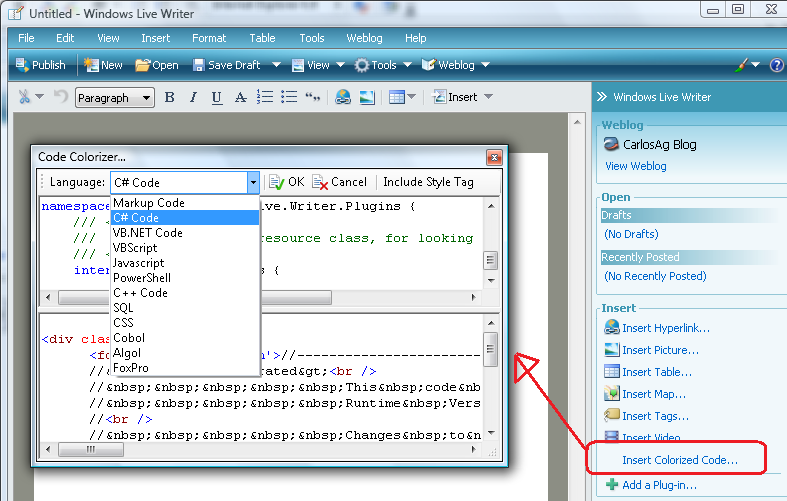The width and height of the screenshot is (787, 501).
Task: Click the Cut scissors icon
Action: 25,96
